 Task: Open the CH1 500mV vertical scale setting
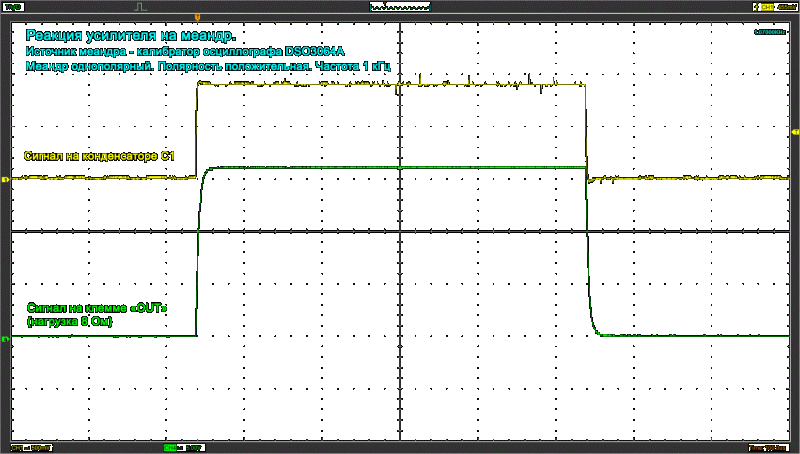tap(32, 448)
